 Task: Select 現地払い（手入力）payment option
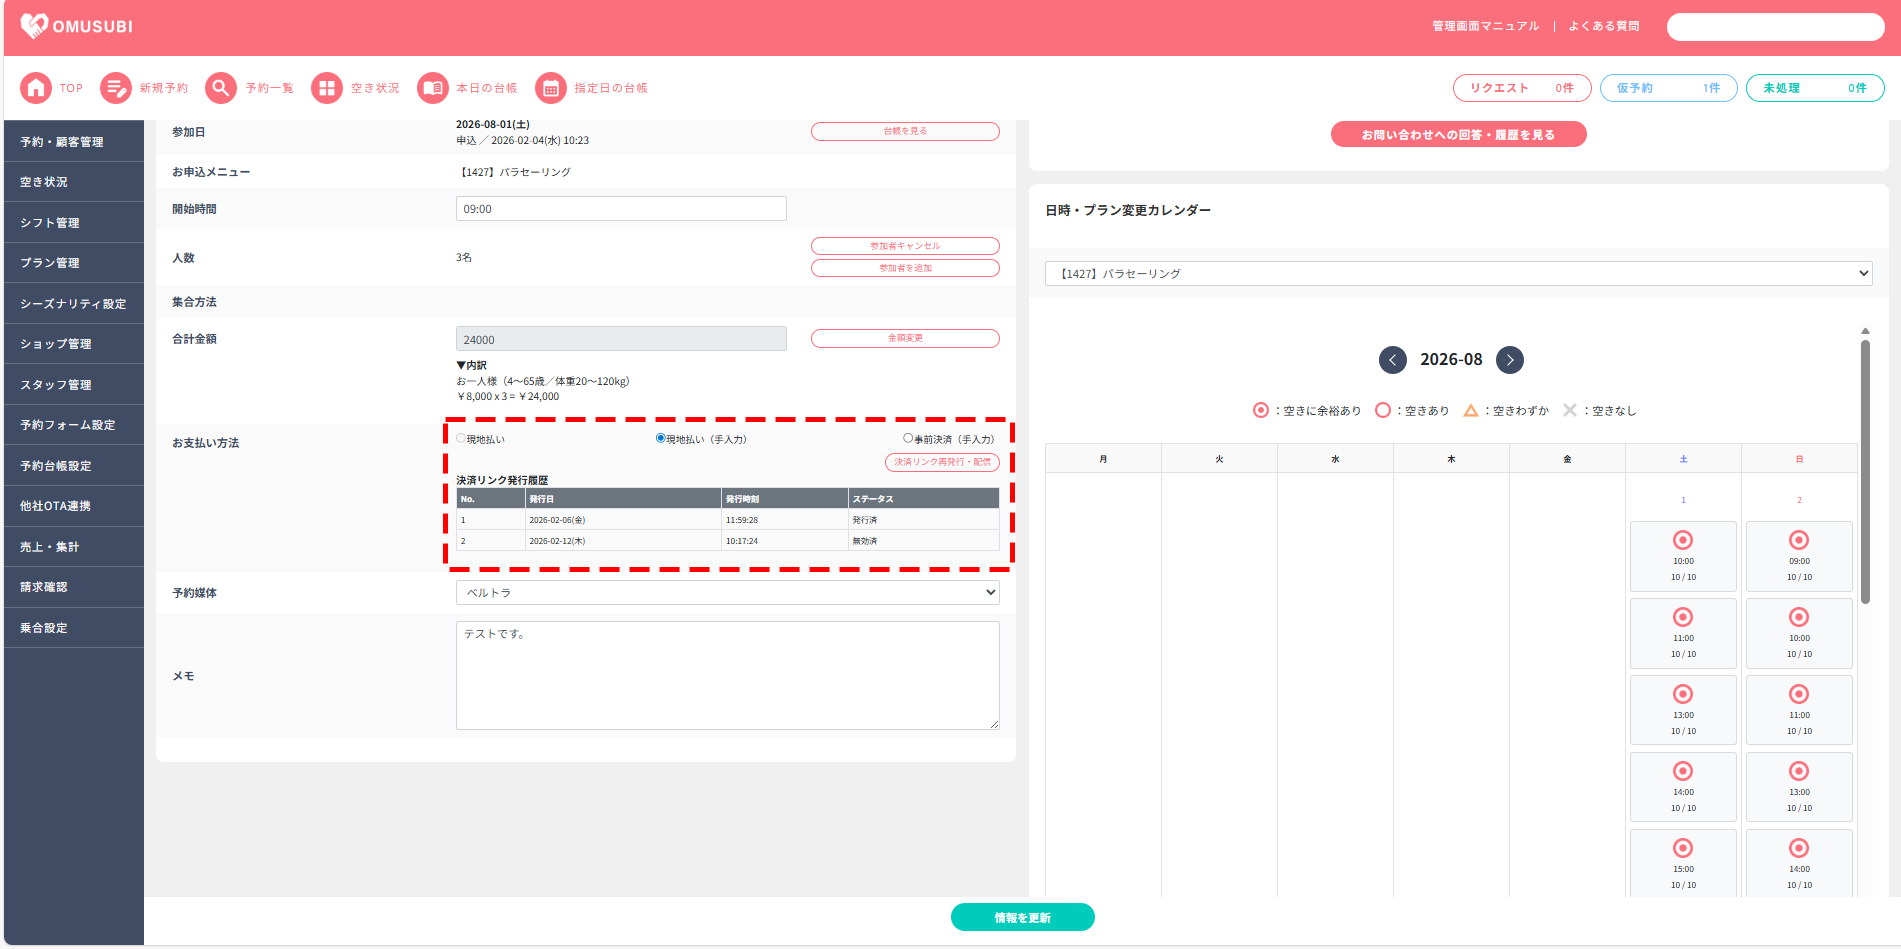click(x=661, y=438)
